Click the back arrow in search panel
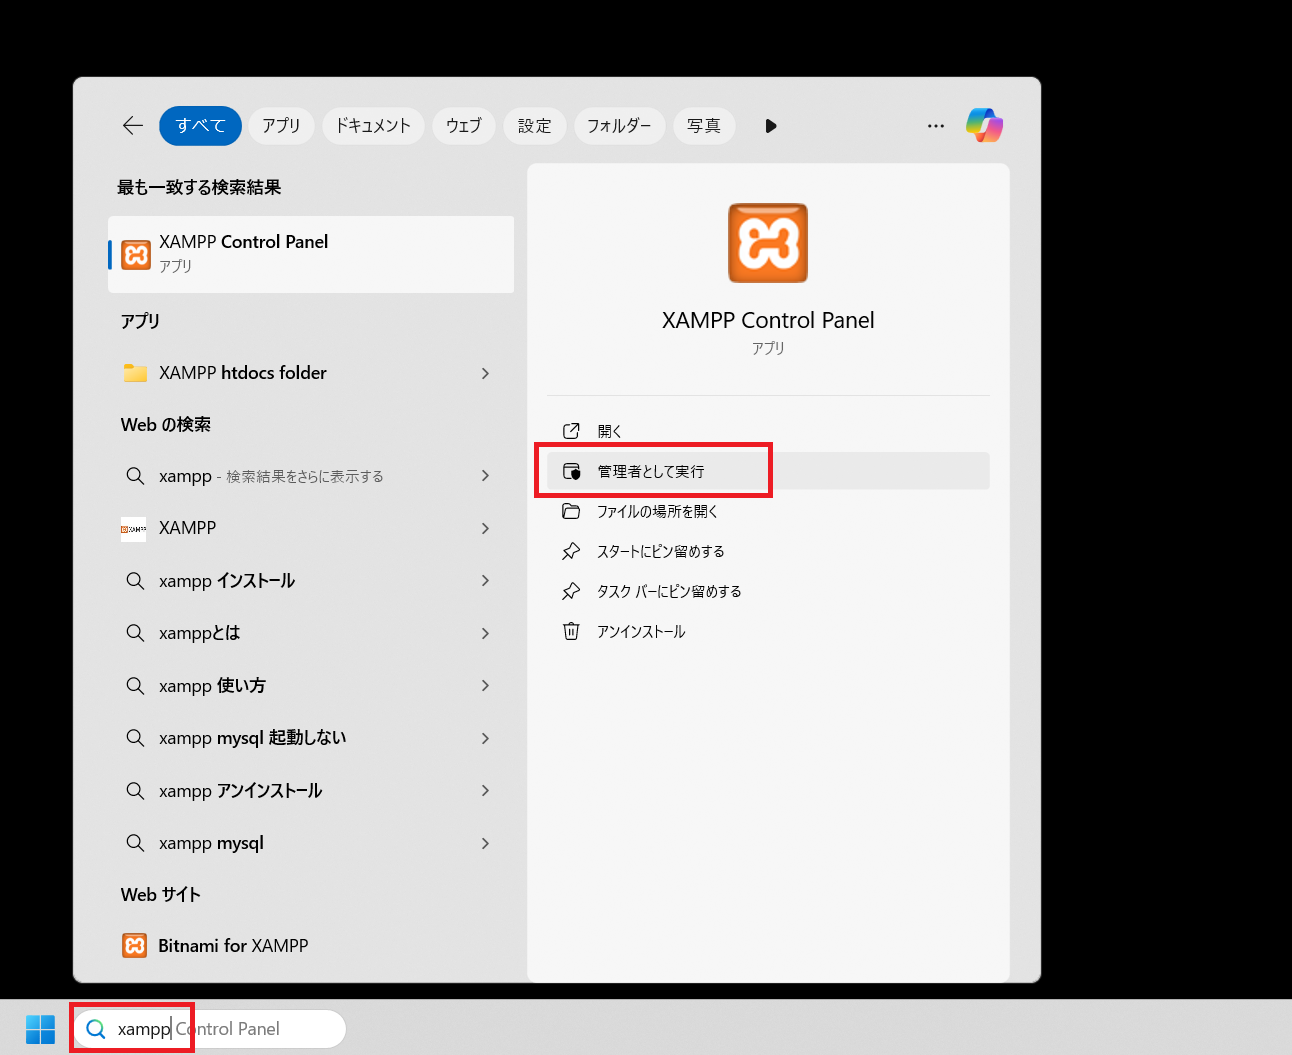The width and height of the screenshot is (1292, 1055). pyautogui.click(x=133, y=125)
